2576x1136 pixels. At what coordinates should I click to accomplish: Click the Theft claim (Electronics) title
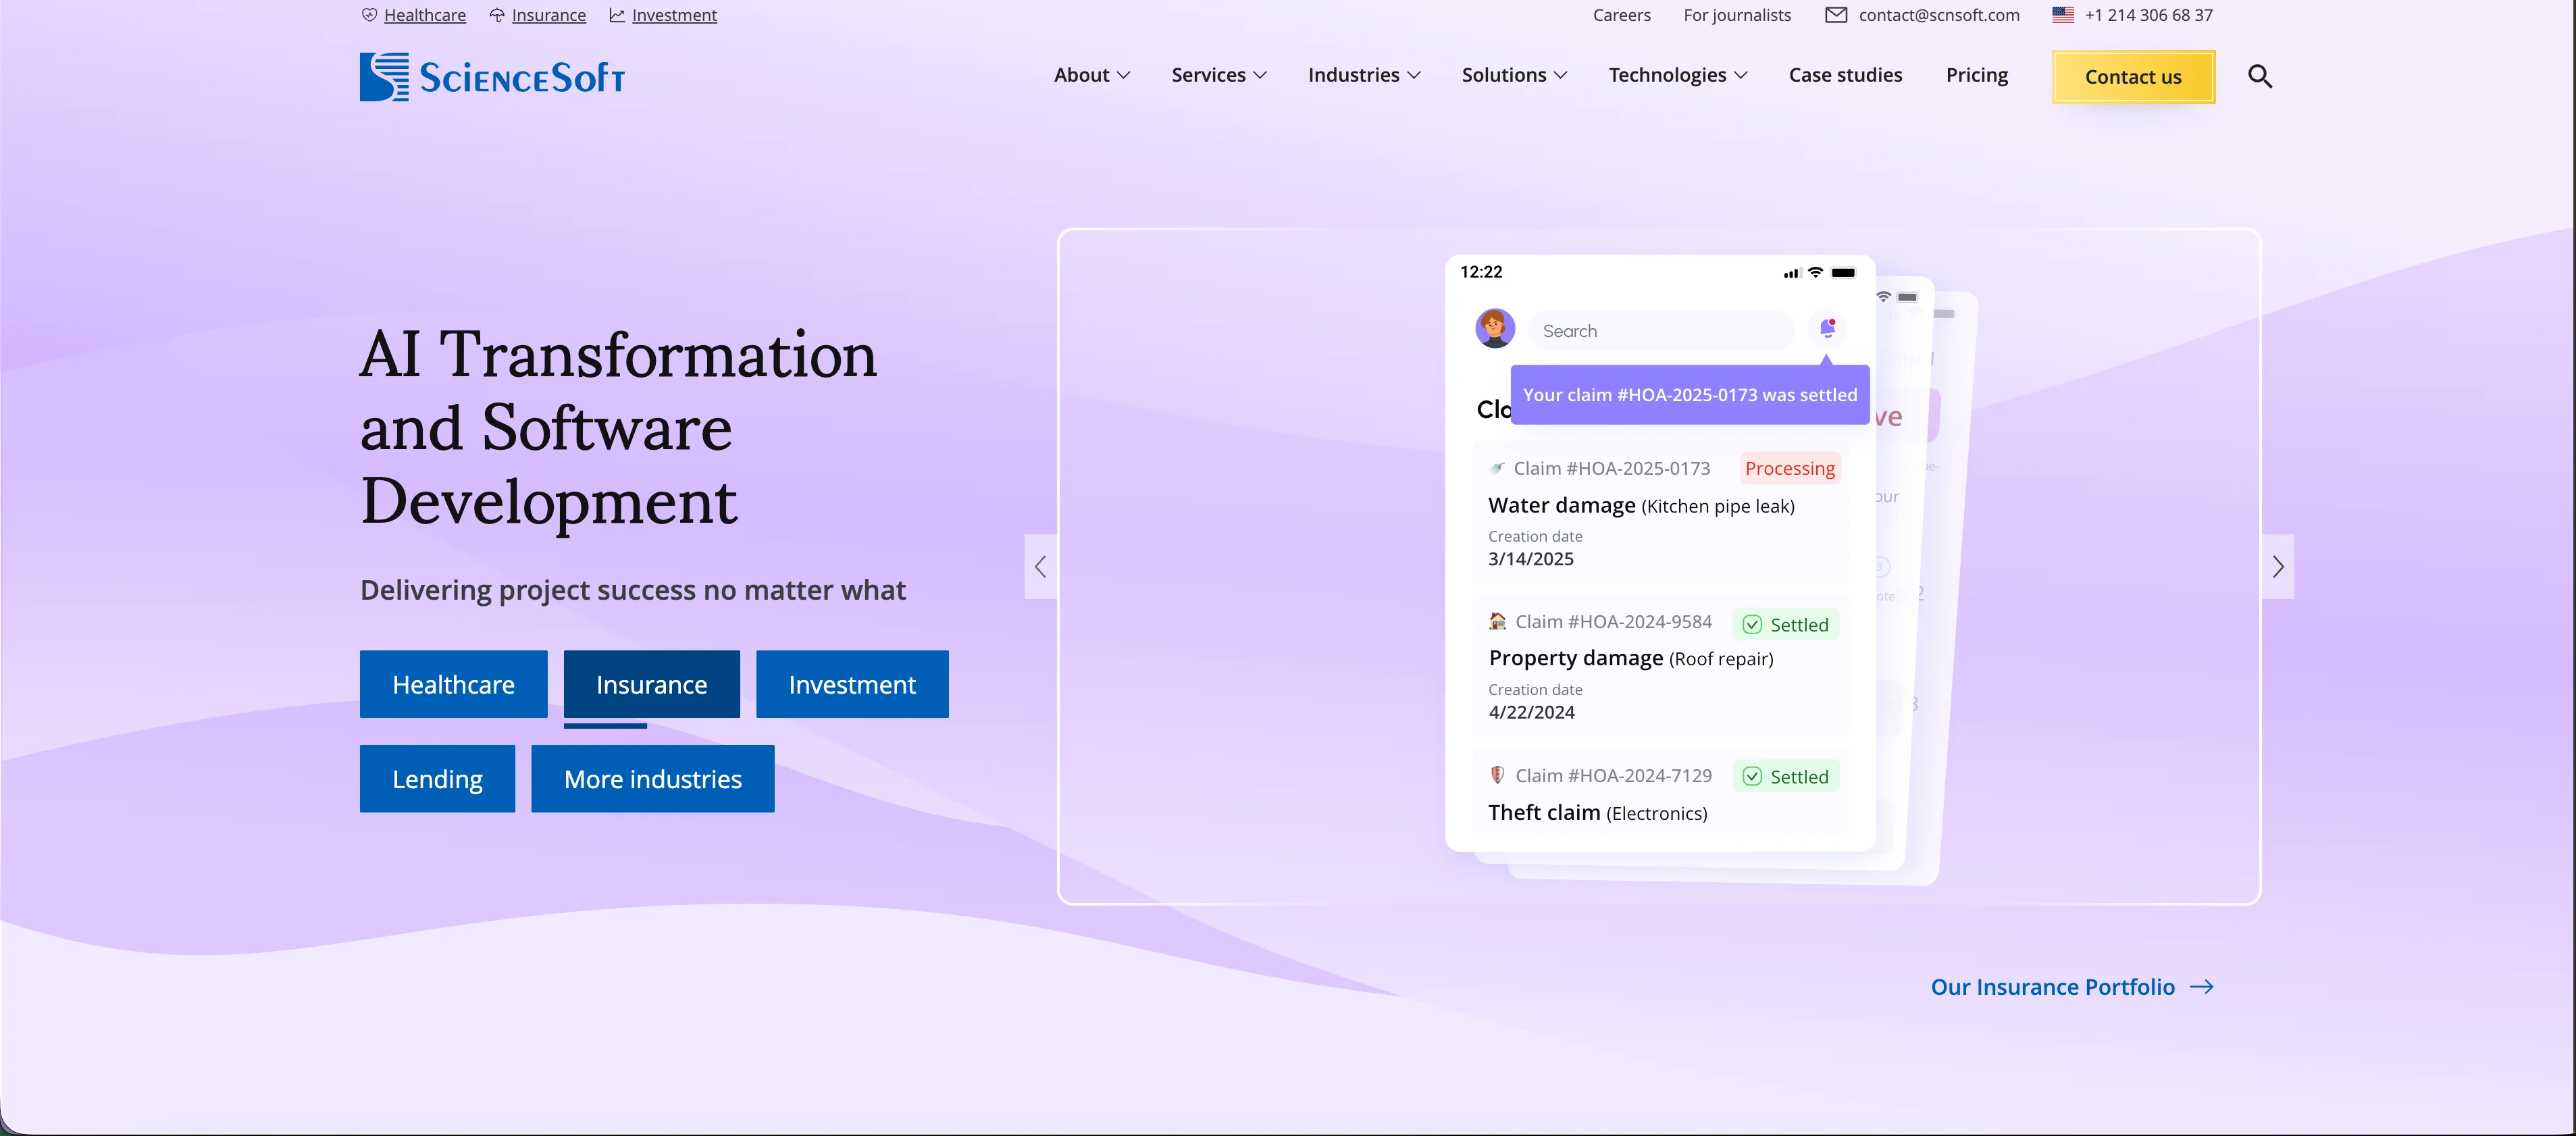(1597, 812)
